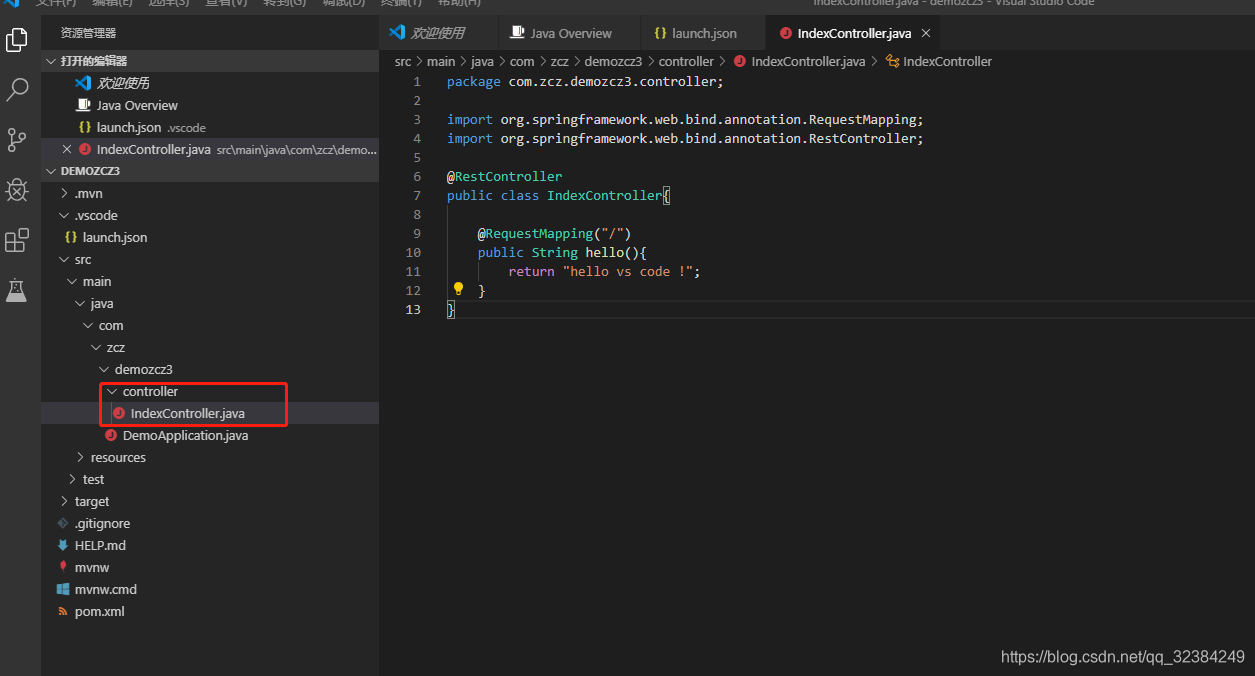Click the IndexController.java breadcrumb segment
Screen dimensions: 1255x676
[799, 61]
